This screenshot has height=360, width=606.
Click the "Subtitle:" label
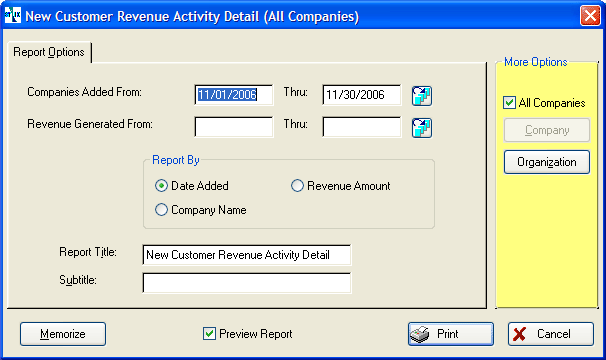(78, 280)
